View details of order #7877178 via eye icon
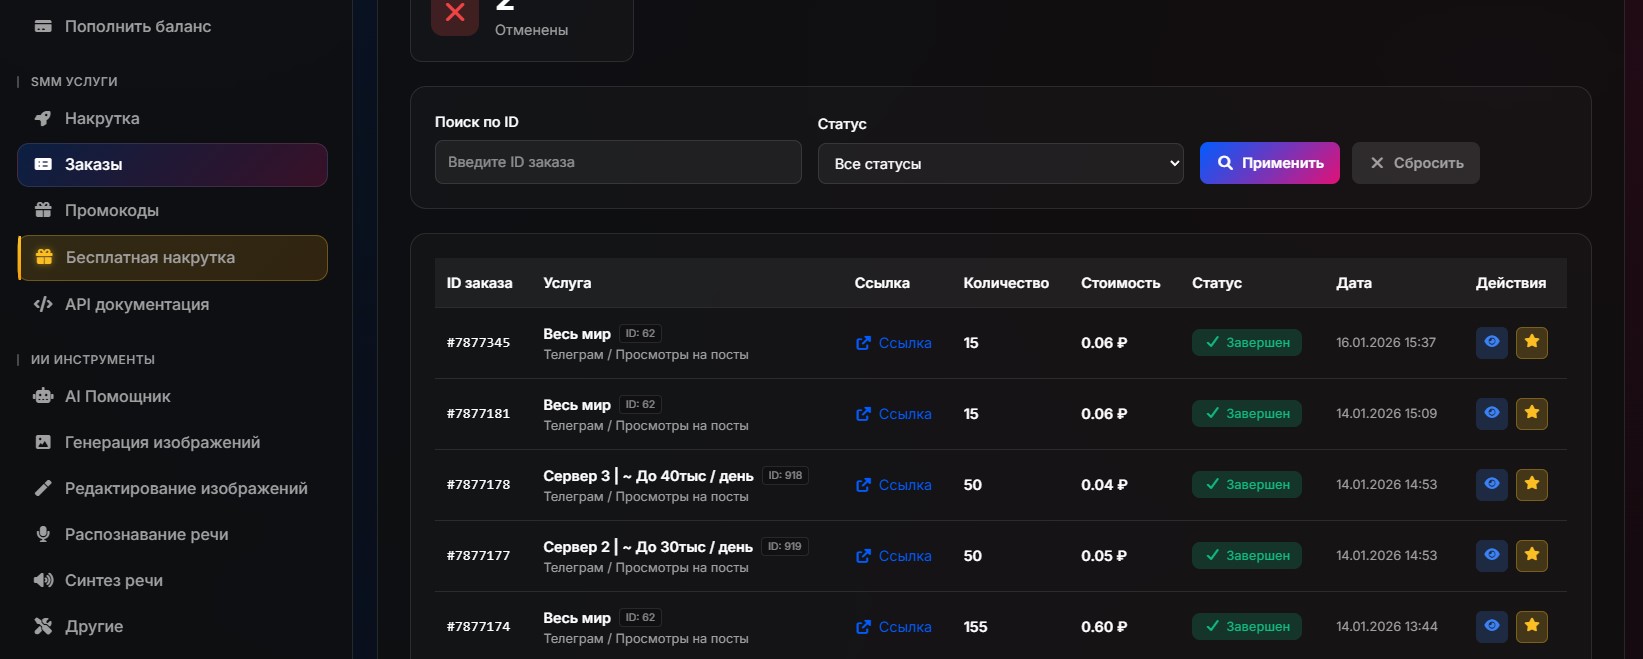The height and width of the screenshot is (659, 1643). (1491, 485)
